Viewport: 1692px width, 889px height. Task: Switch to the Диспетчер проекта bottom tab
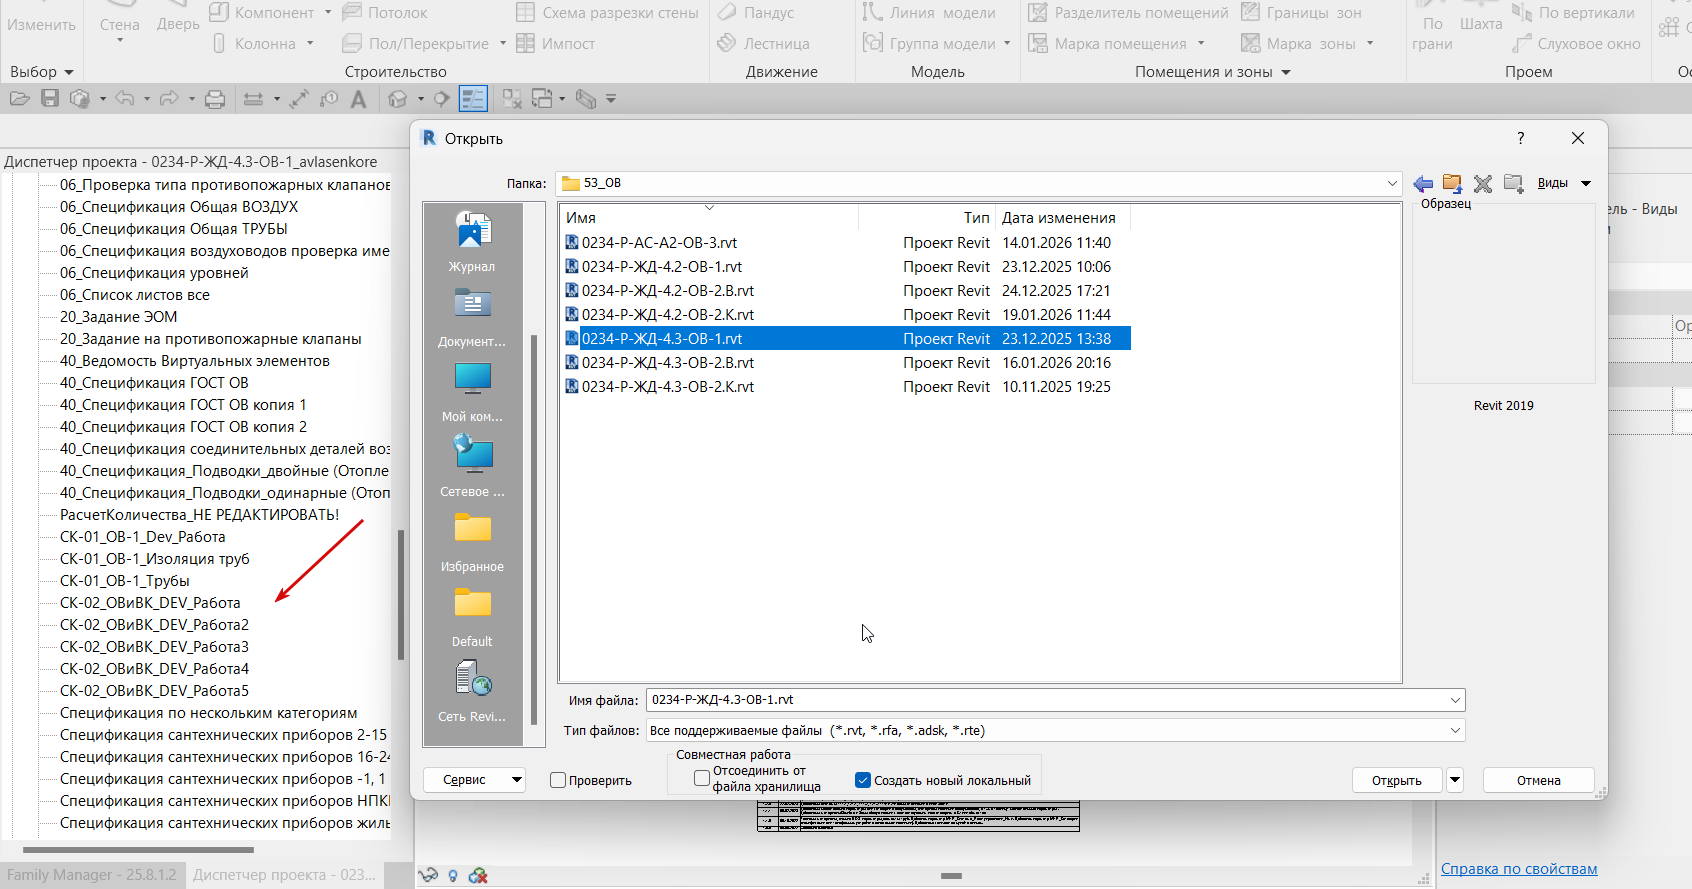[x=284, y=875]
